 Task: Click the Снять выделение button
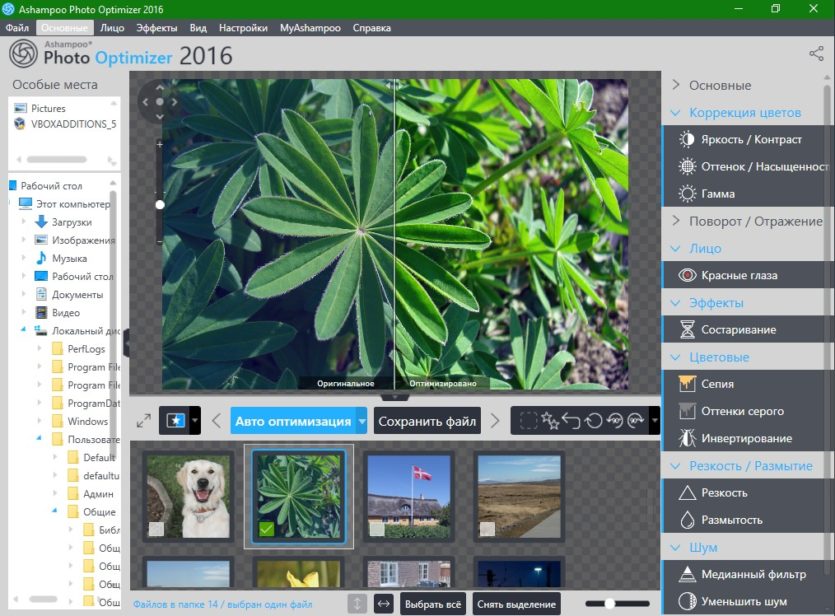click(x=516, y=604)
